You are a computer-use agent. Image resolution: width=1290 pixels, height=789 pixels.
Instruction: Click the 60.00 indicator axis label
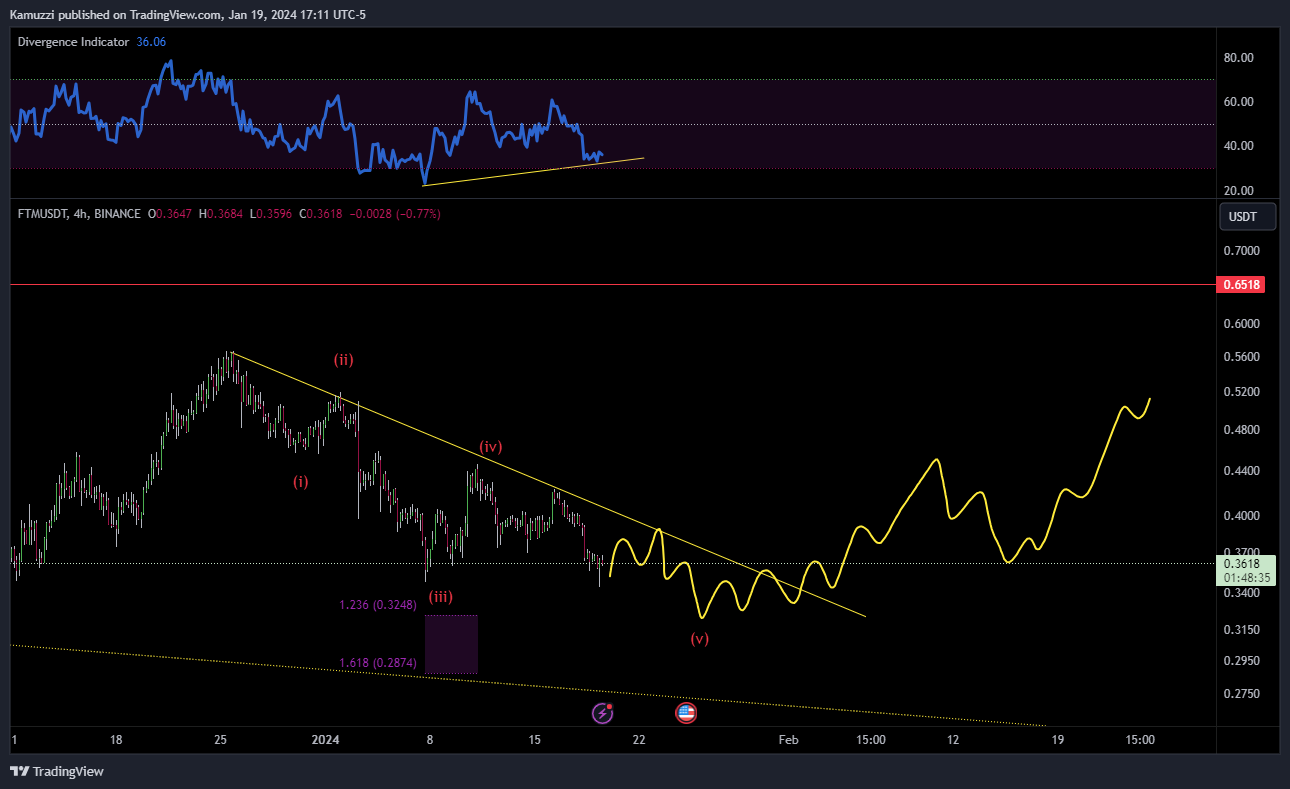pos(1239,102)
